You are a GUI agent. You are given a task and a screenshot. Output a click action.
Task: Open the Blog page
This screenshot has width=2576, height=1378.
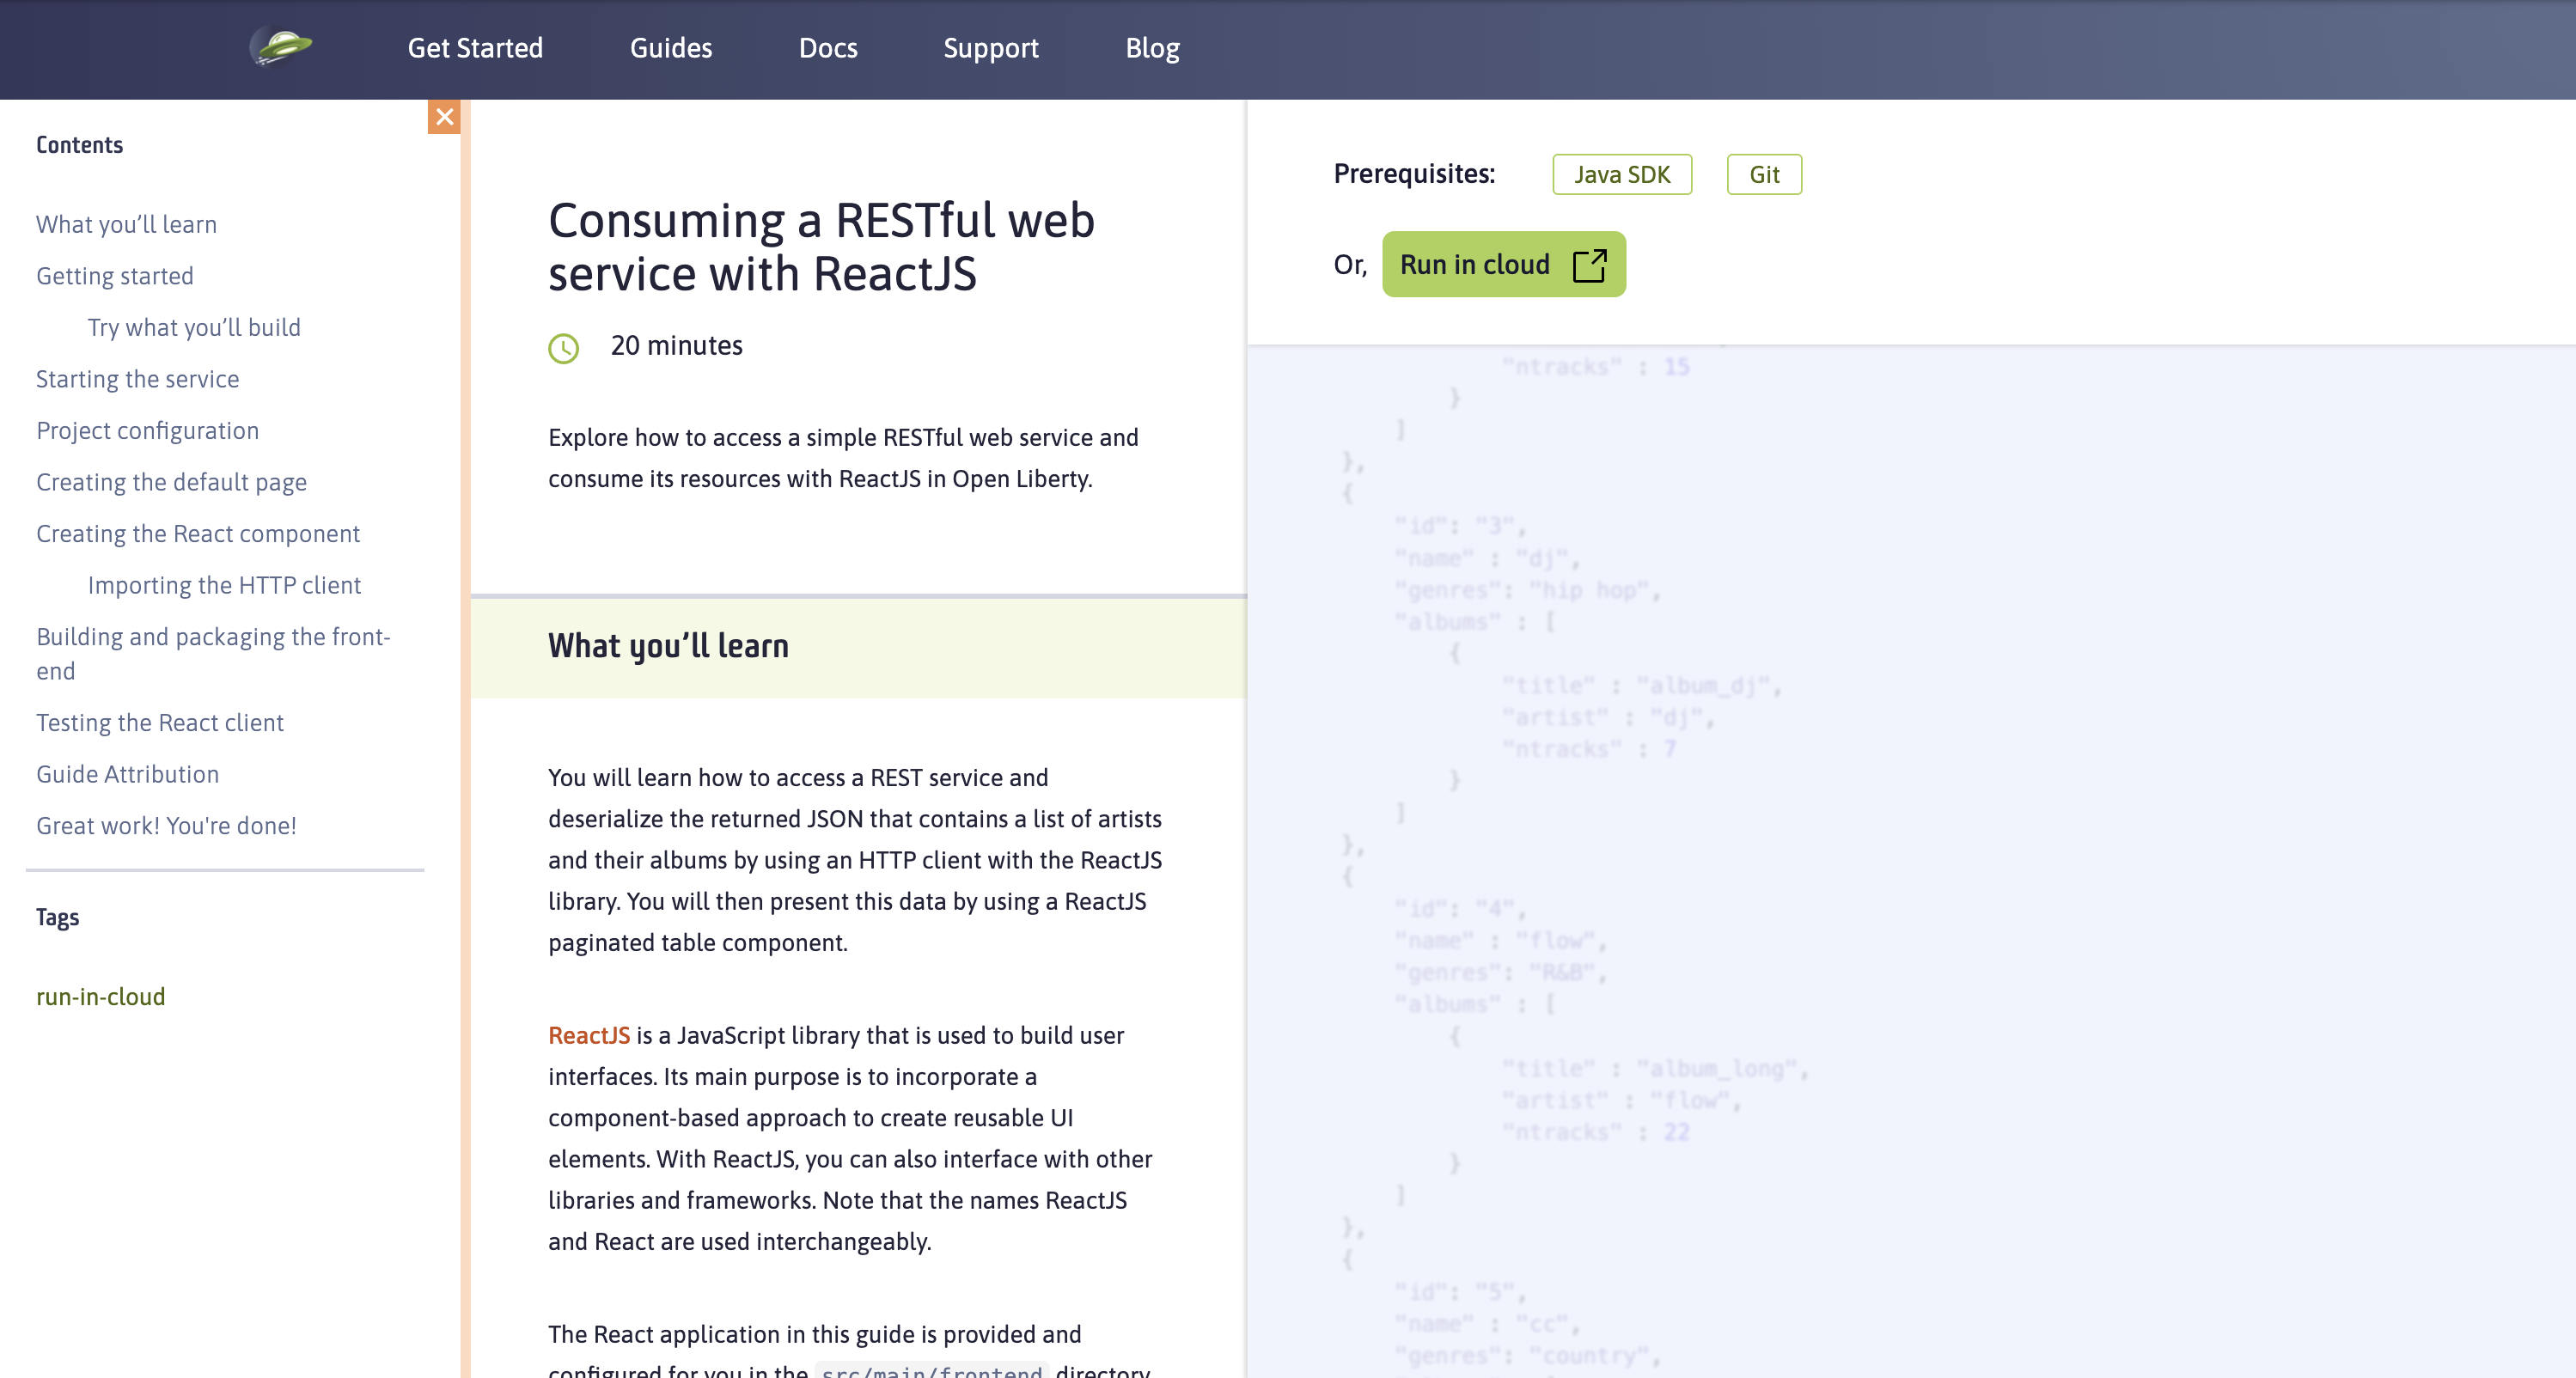pyautogui.click(x=1152, y=48)
